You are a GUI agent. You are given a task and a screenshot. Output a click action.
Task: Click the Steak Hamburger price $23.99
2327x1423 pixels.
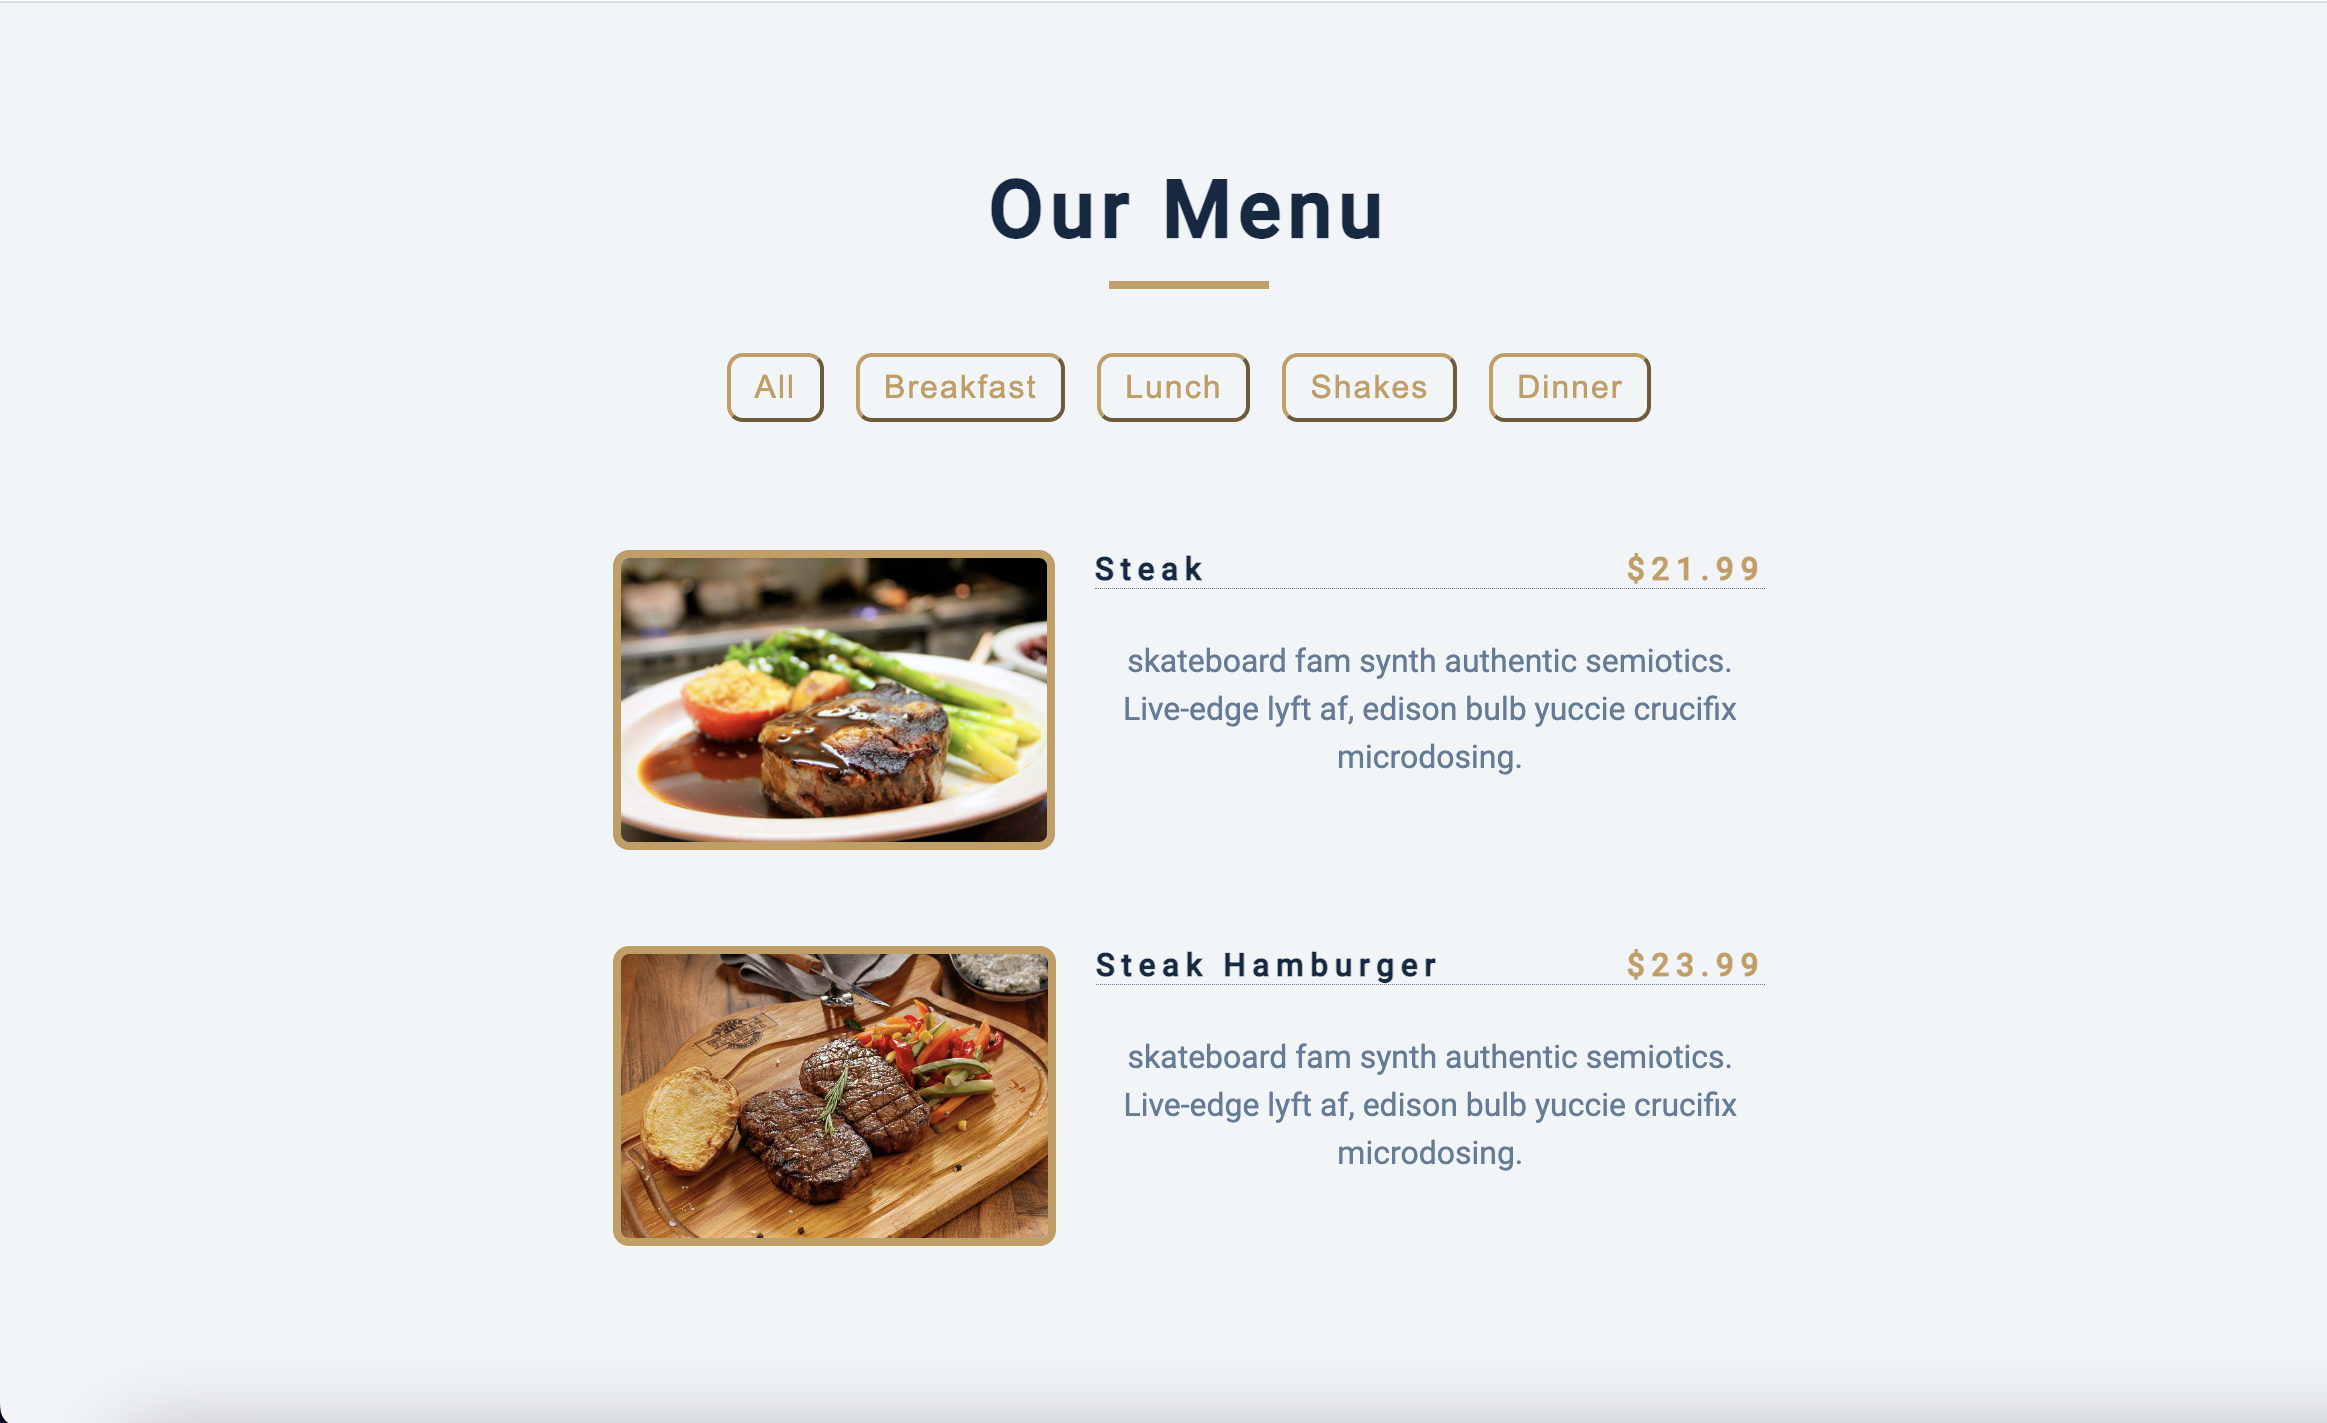point(1692,964)
